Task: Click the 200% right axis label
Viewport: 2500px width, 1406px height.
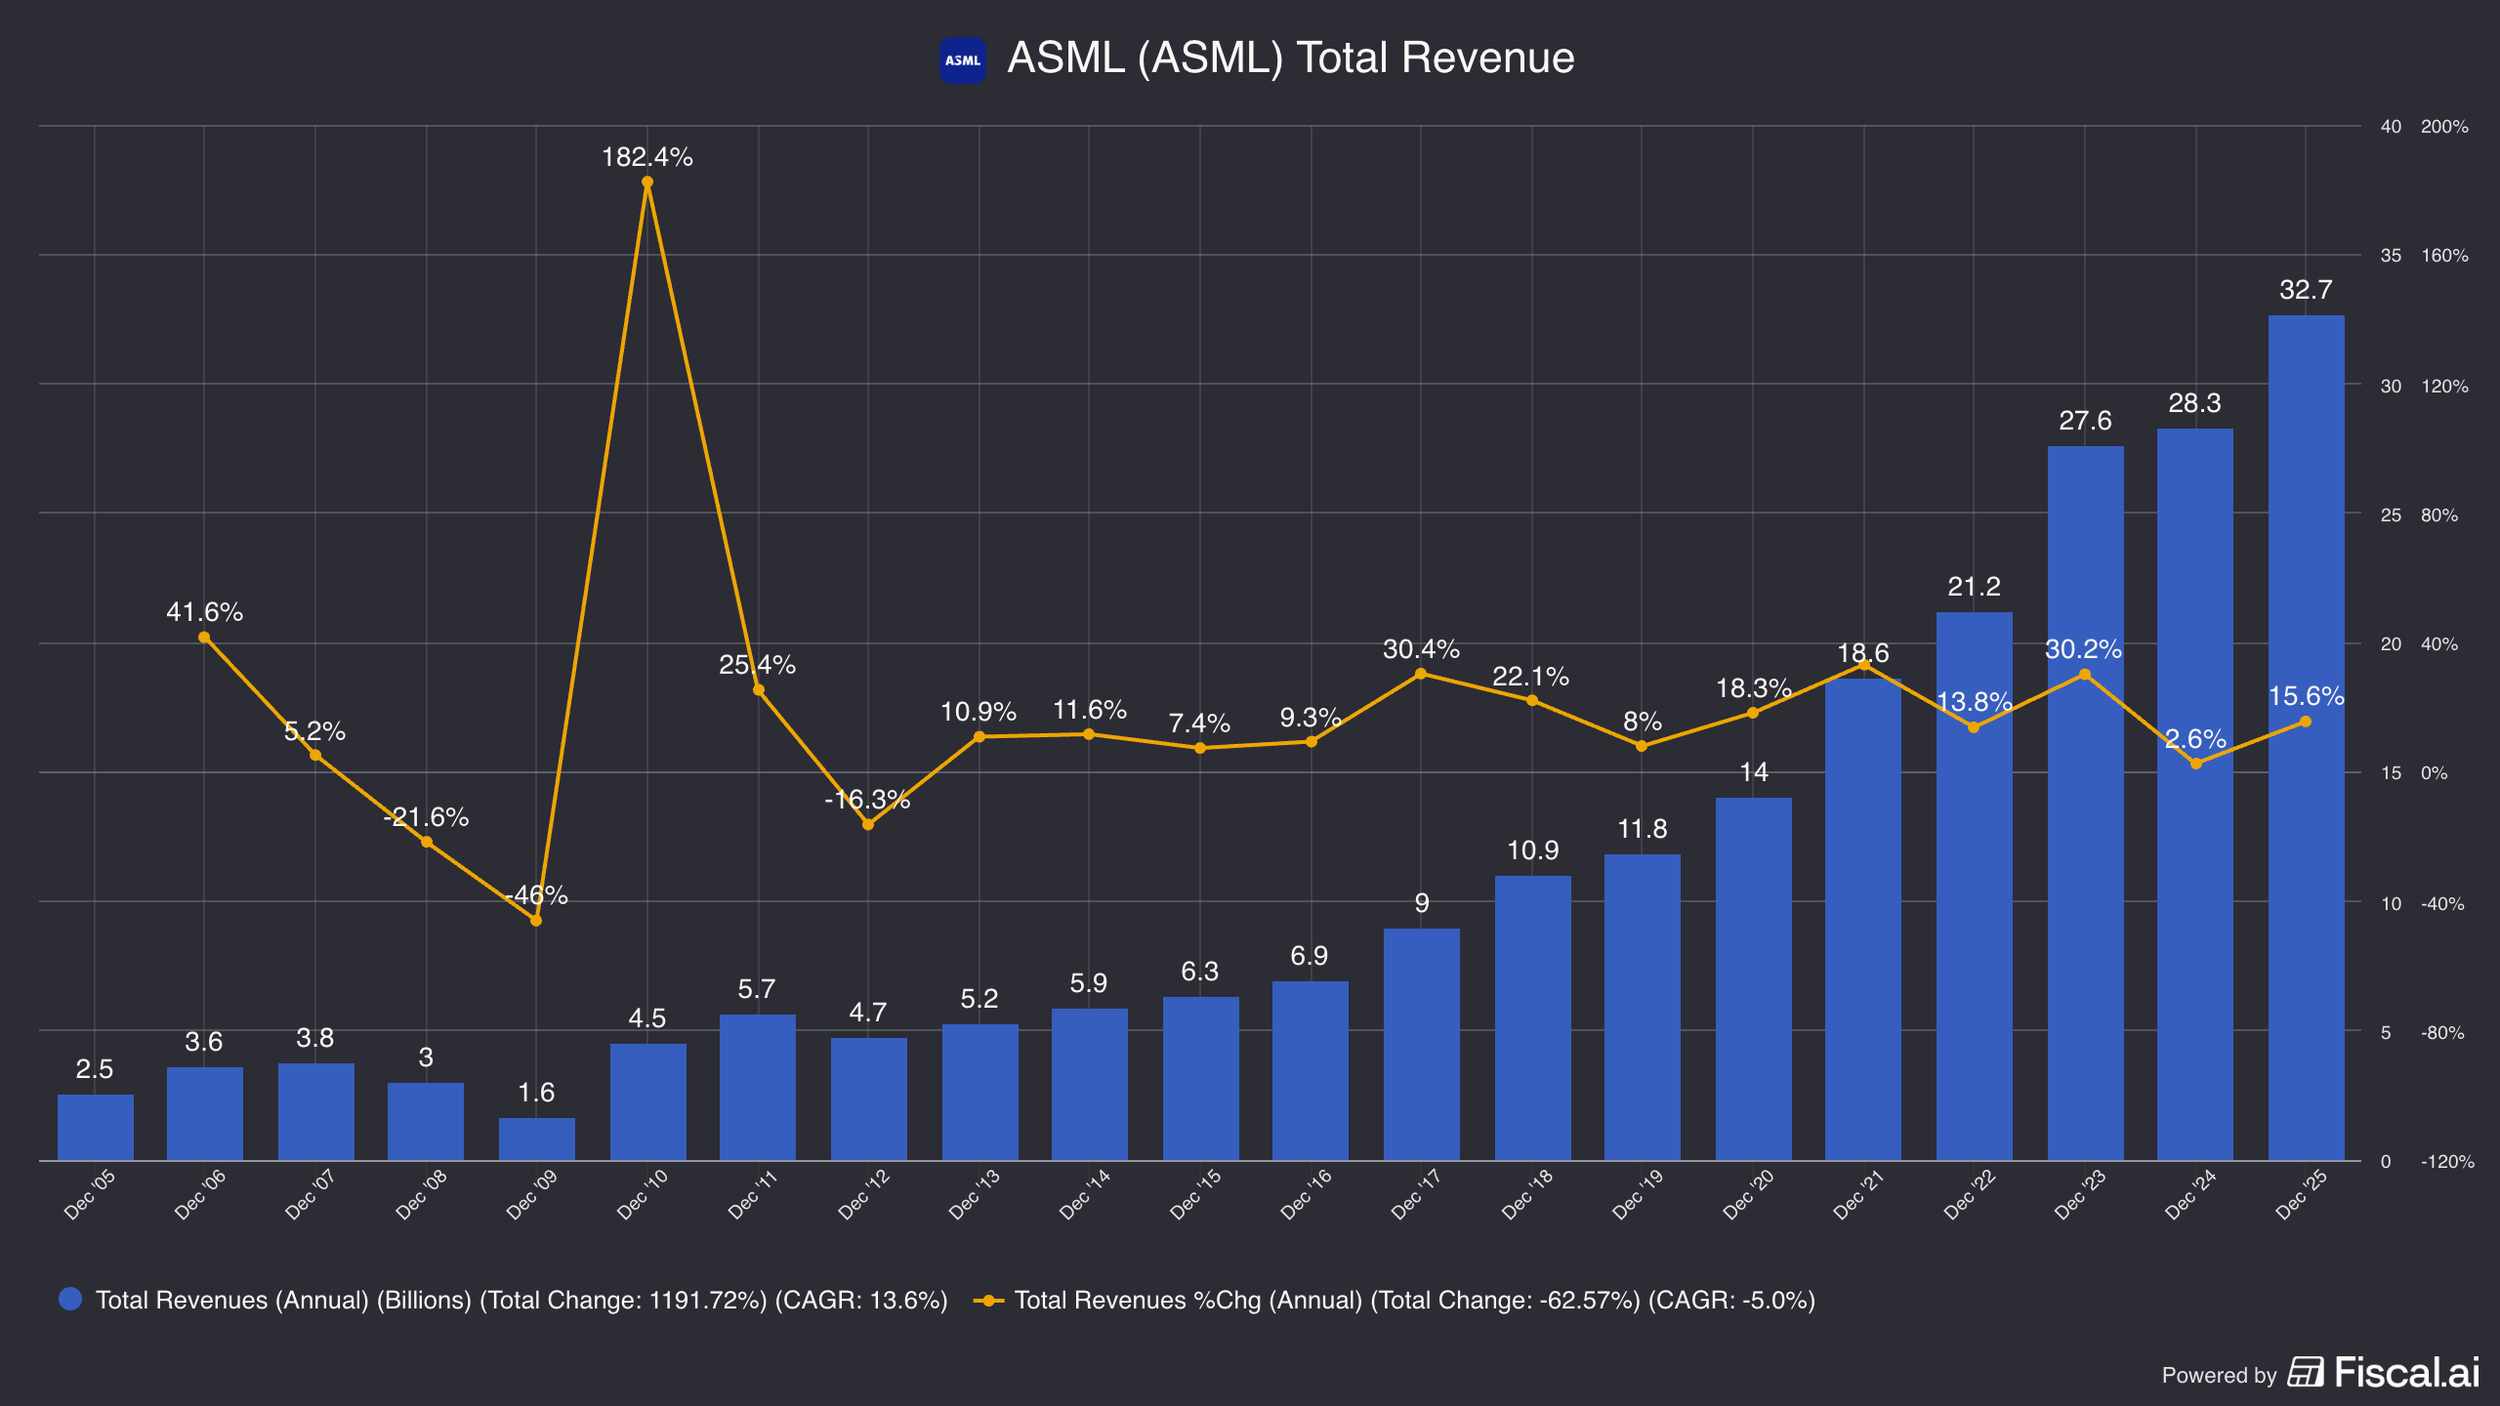Action: [2444, 127]
